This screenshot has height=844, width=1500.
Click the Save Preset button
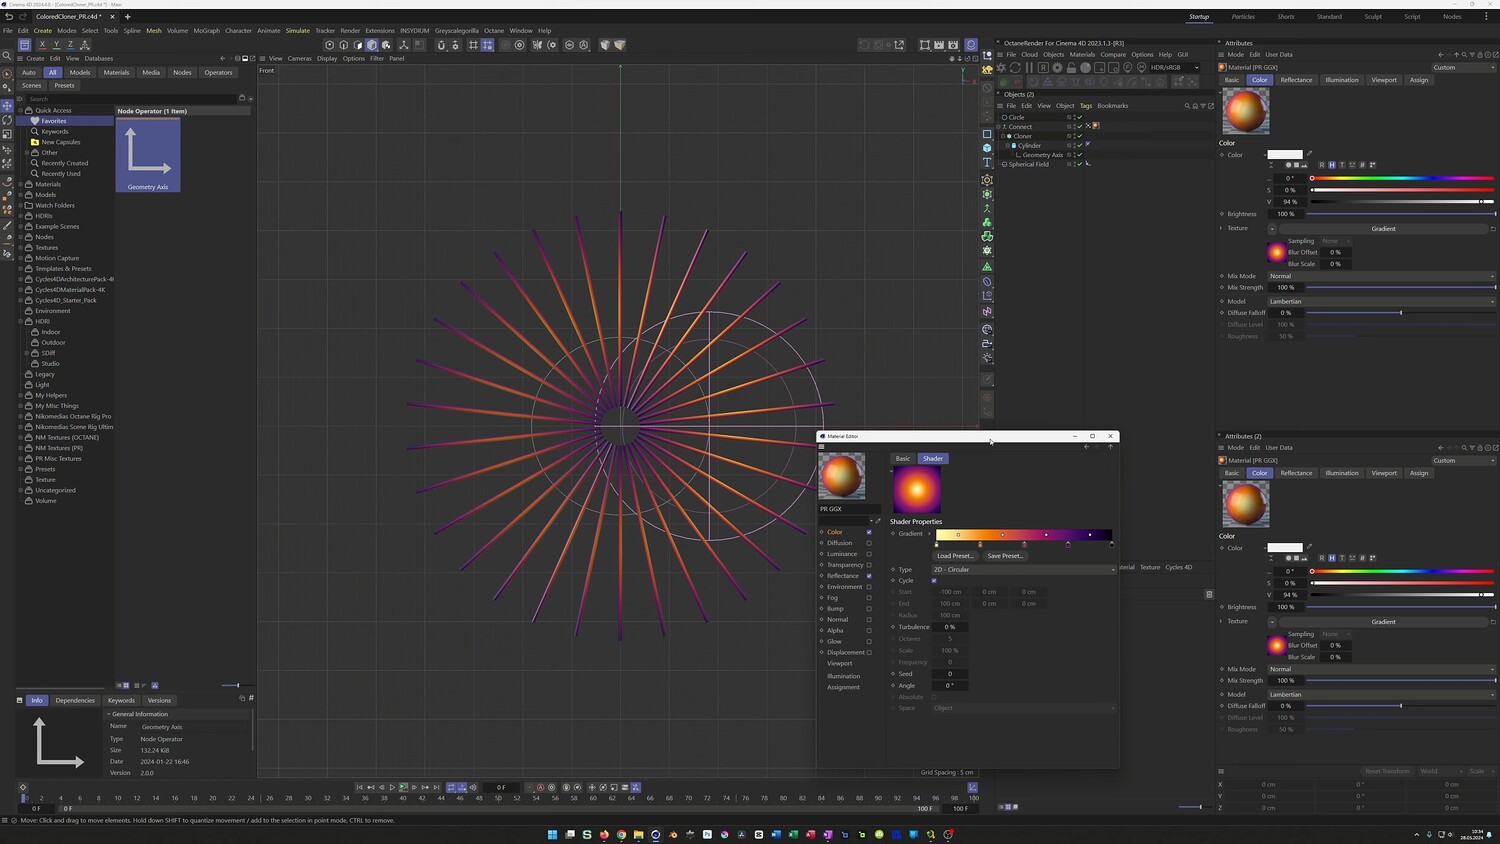coord(1005,556)
